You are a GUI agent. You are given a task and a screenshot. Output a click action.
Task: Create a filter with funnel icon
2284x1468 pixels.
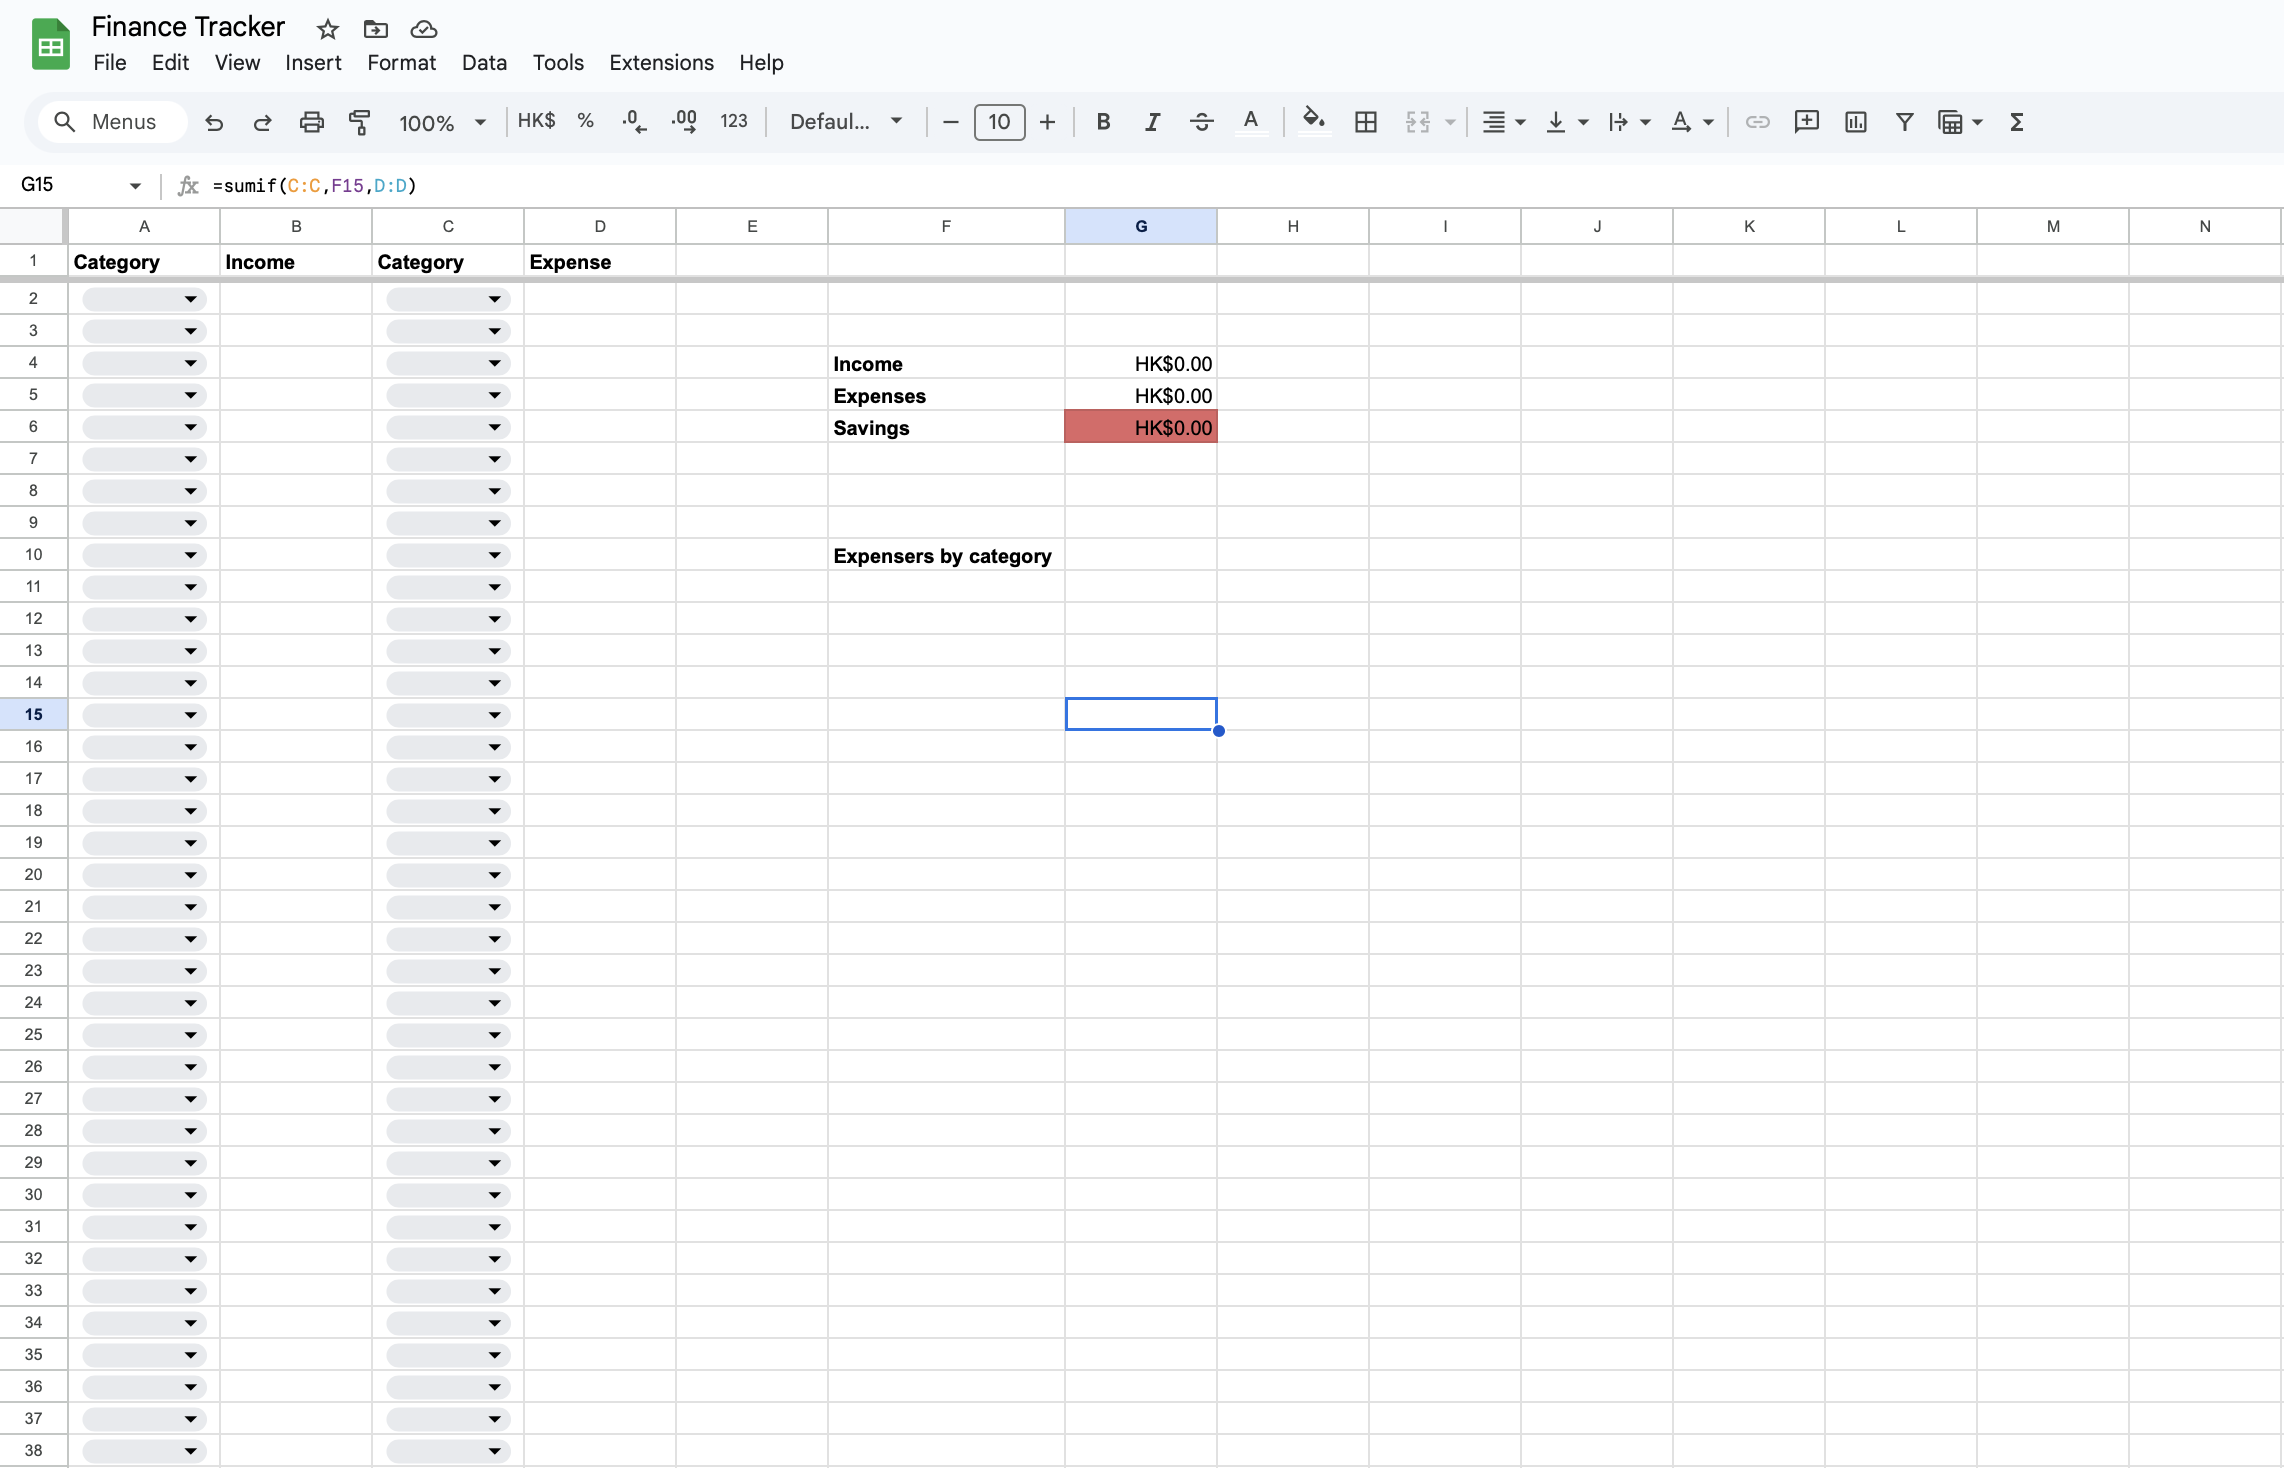tap(1905, 122)
